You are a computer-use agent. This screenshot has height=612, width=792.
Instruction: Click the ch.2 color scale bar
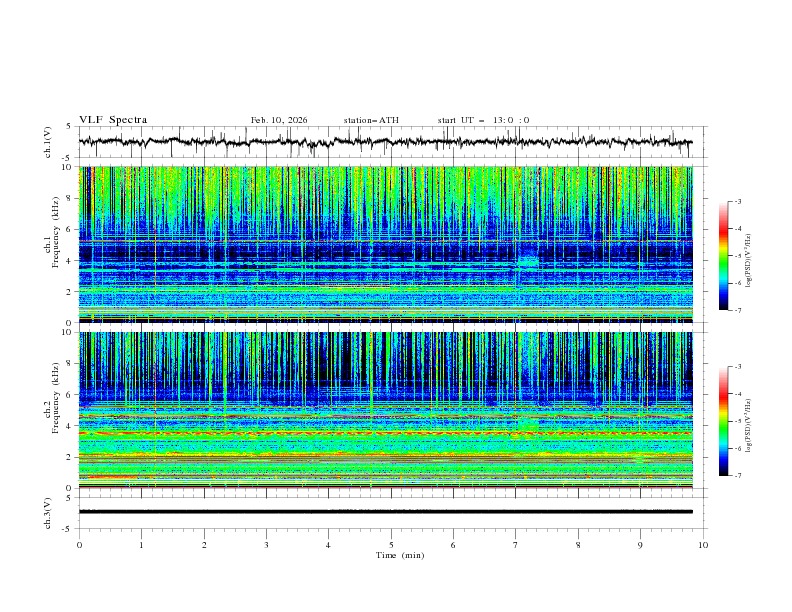[x=723, y=421]
